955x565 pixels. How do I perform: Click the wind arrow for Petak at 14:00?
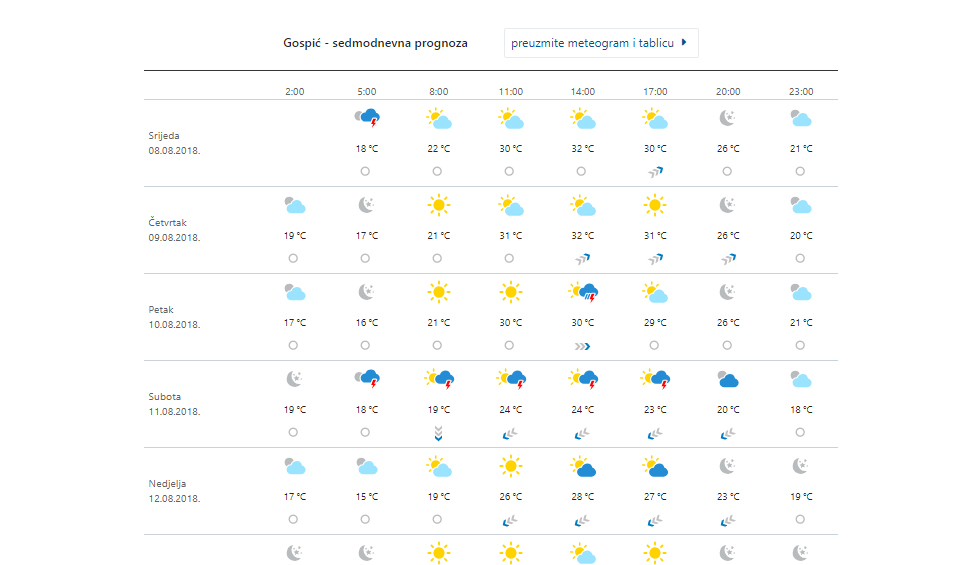pos(583,346)
